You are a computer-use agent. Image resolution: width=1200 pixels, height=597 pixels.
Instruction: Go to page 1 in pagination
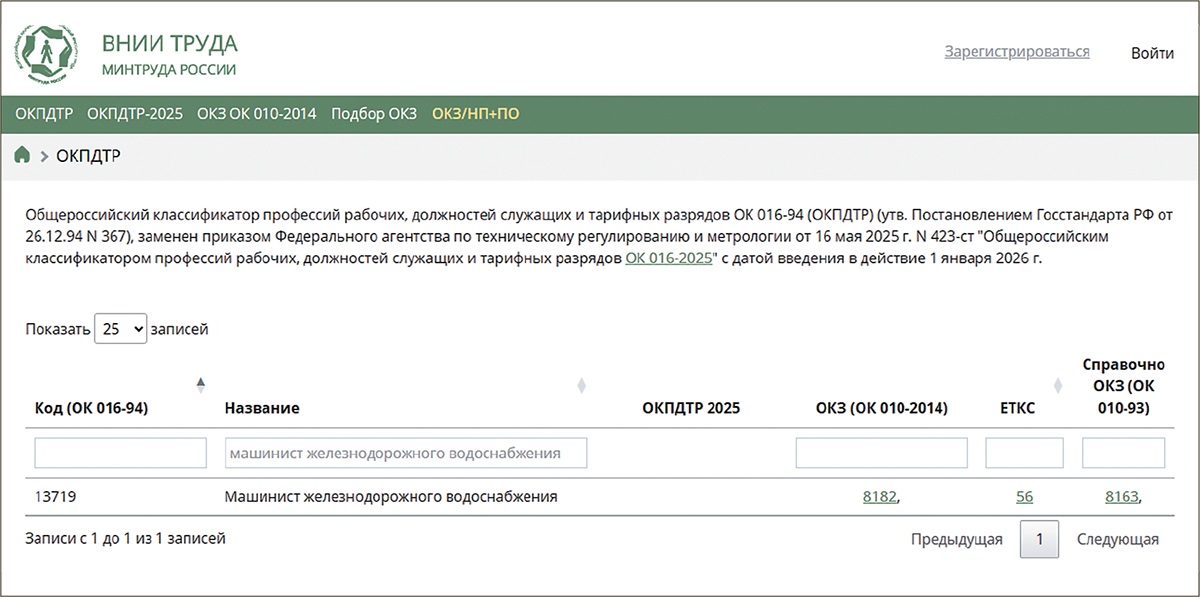[1039, 540]
